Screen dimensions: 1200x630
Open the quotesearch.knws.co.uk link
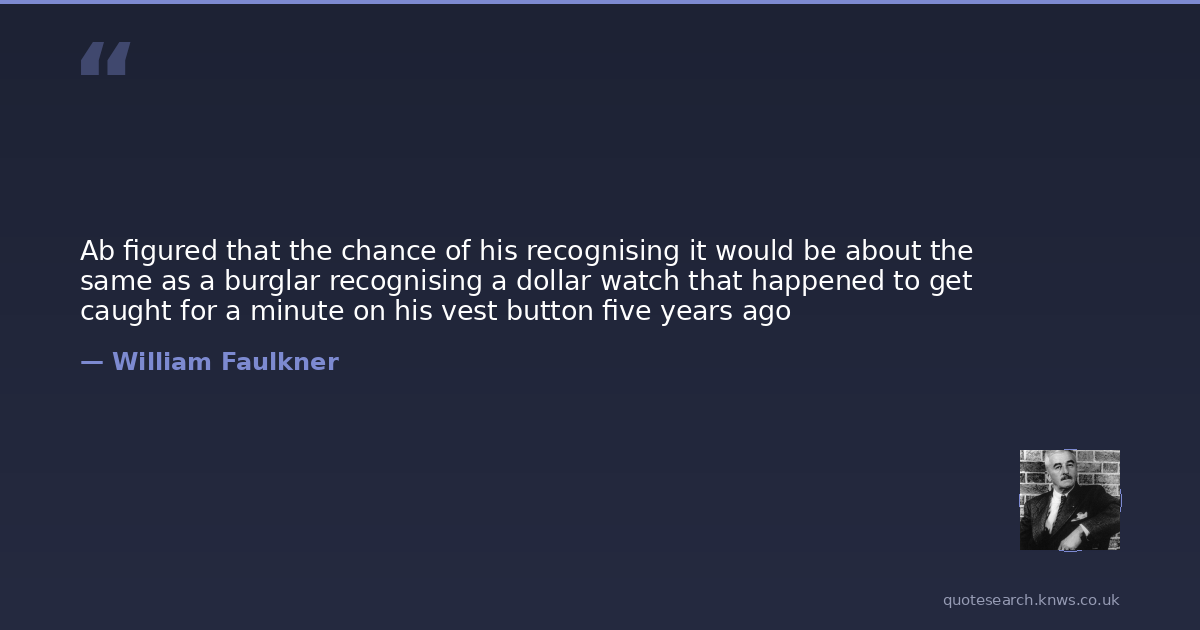(x=1031, y=601)
